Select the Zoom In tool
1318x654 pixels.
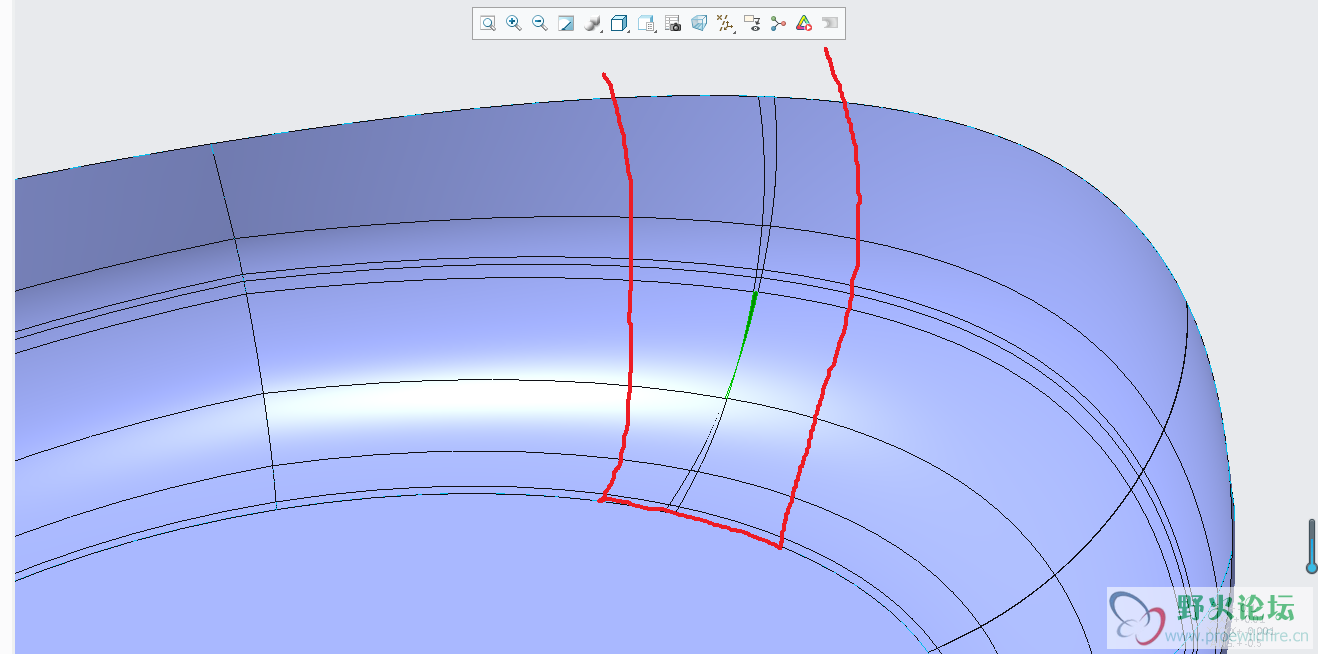513,23
